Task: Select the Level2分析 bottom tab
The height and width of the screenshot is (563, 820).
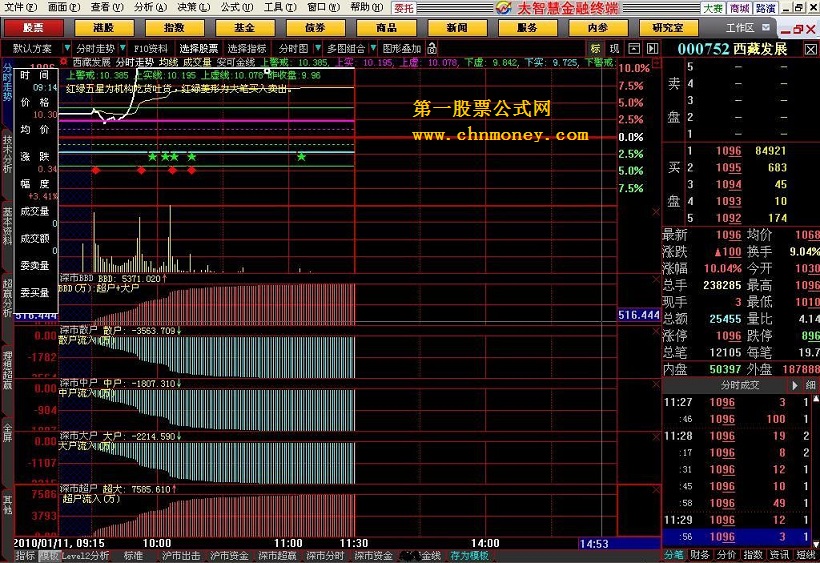Action: 86,556
